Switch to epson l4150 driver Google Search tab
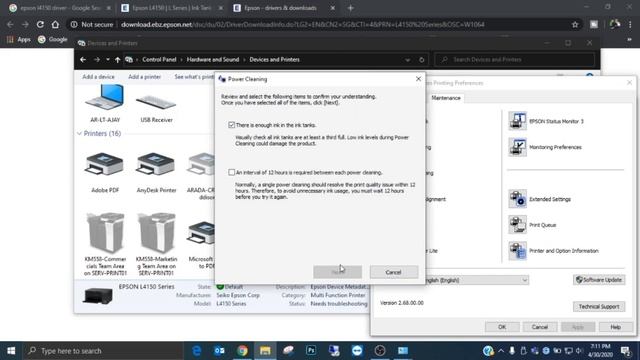The width and height of the screenshot is (640, 360). tap(60, 8)
